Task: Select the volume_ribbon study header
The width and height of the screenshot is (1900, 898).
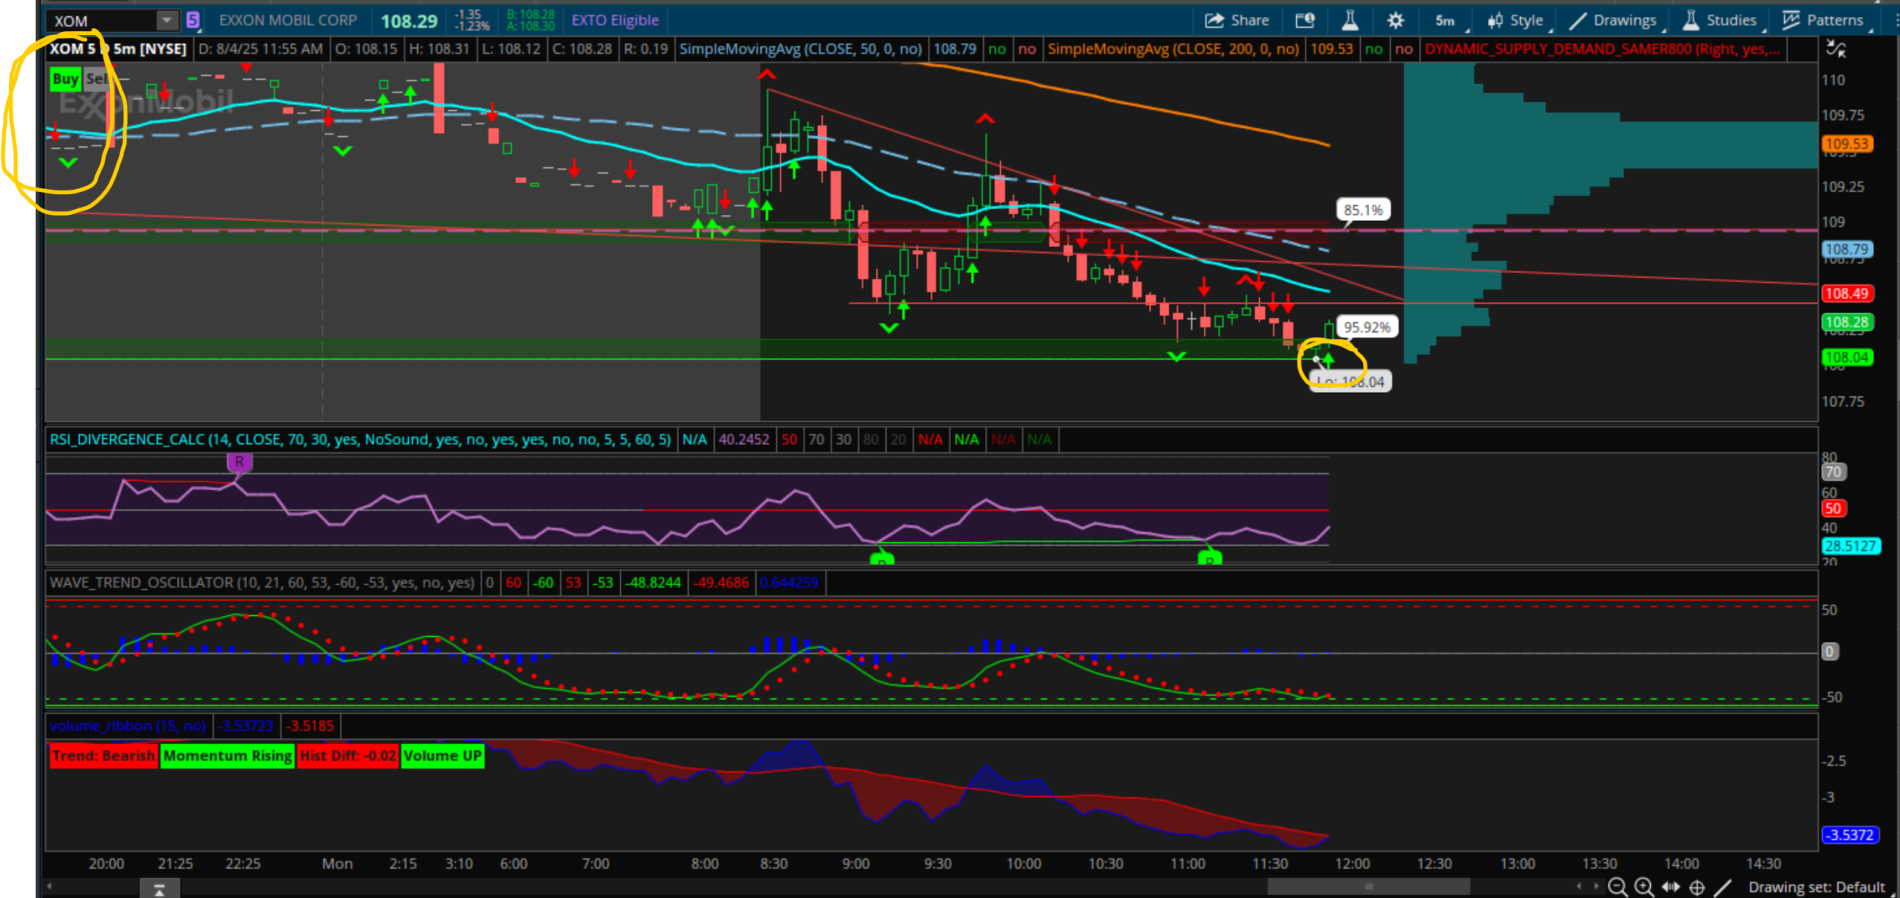Action: coord(128,726)
